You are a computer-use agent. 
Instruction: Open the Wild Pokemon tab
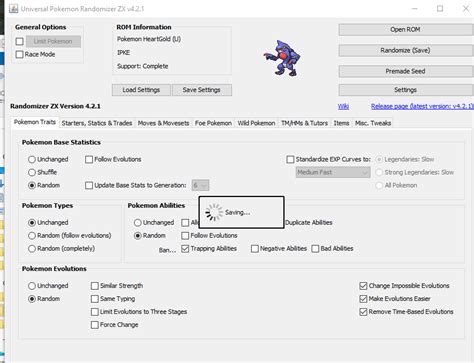point(256,123)
